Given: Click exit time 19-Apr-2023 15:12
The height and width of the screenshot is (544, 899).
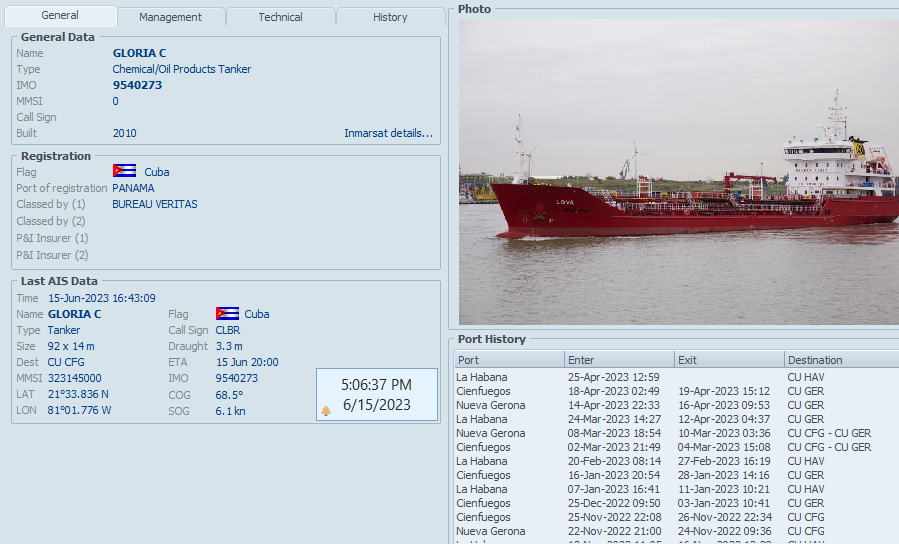Looking at the screenshot, I should point(724,391).
